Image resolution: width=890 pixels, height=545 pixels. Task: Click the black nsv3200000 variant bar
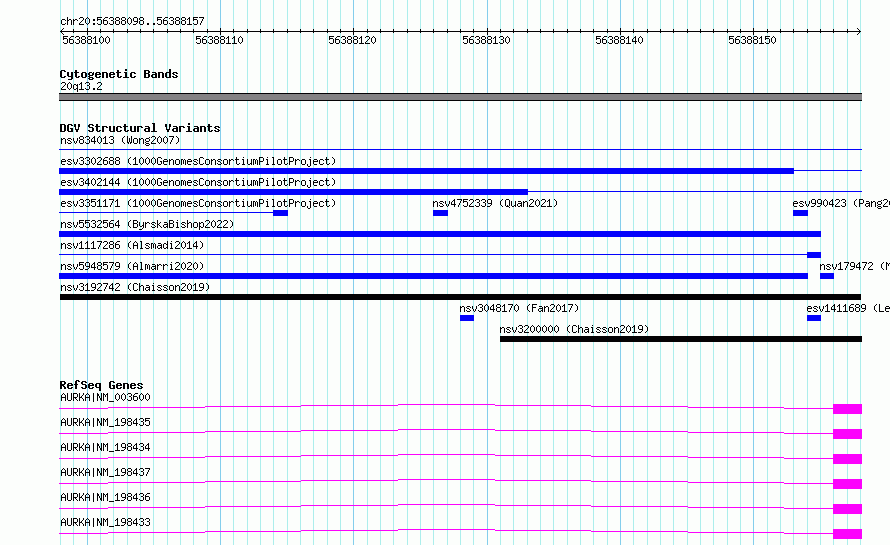coord(681,339)
